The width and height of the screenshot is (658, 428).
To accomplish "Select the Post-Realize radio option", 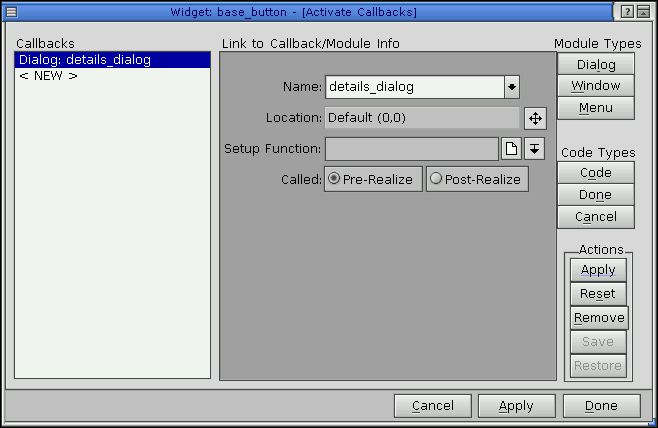I will (477, 179).
